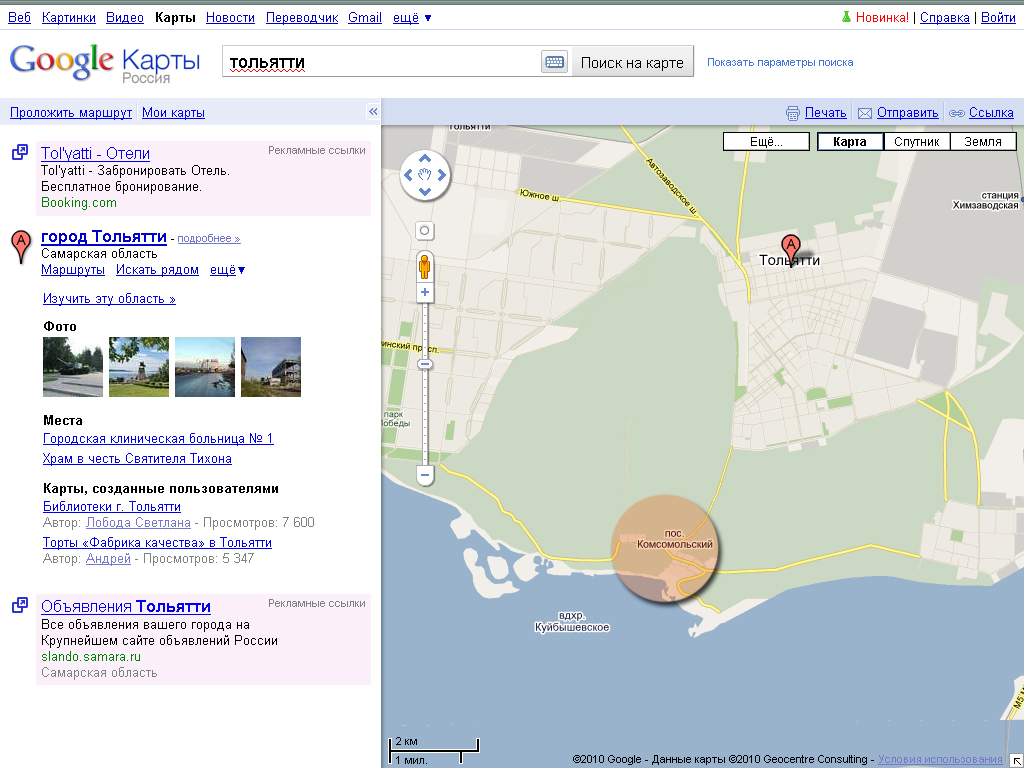Click the Искать рядом link

tap(157, 270)
